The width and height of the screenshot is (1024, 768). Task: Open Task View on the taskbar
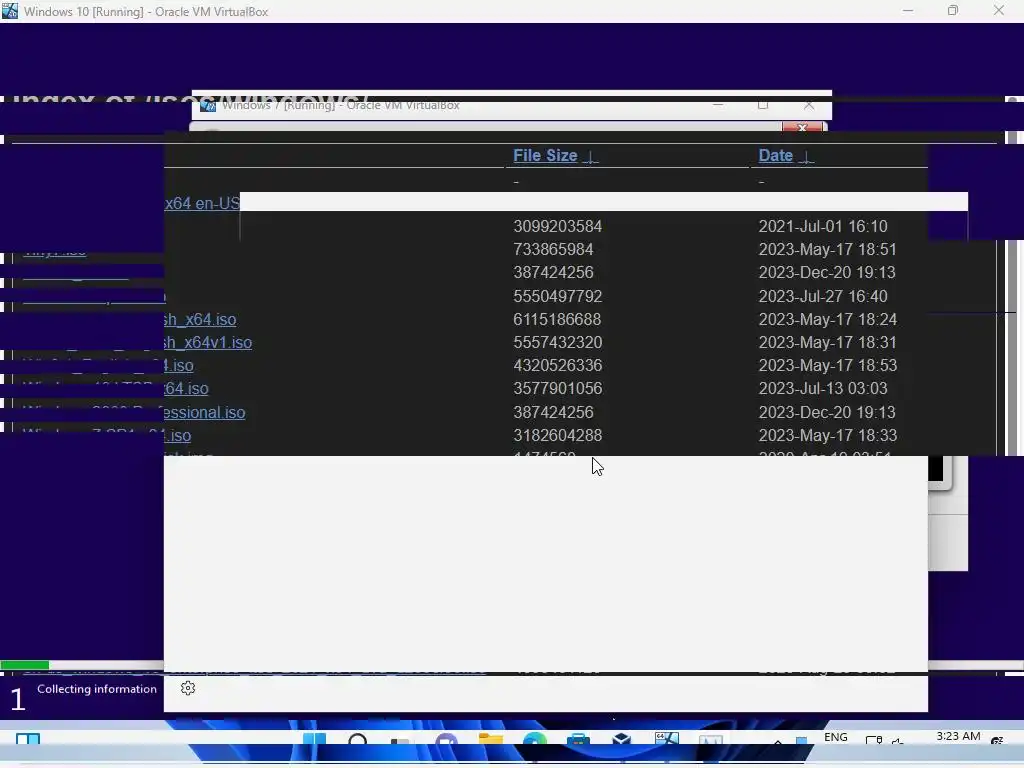400,741
